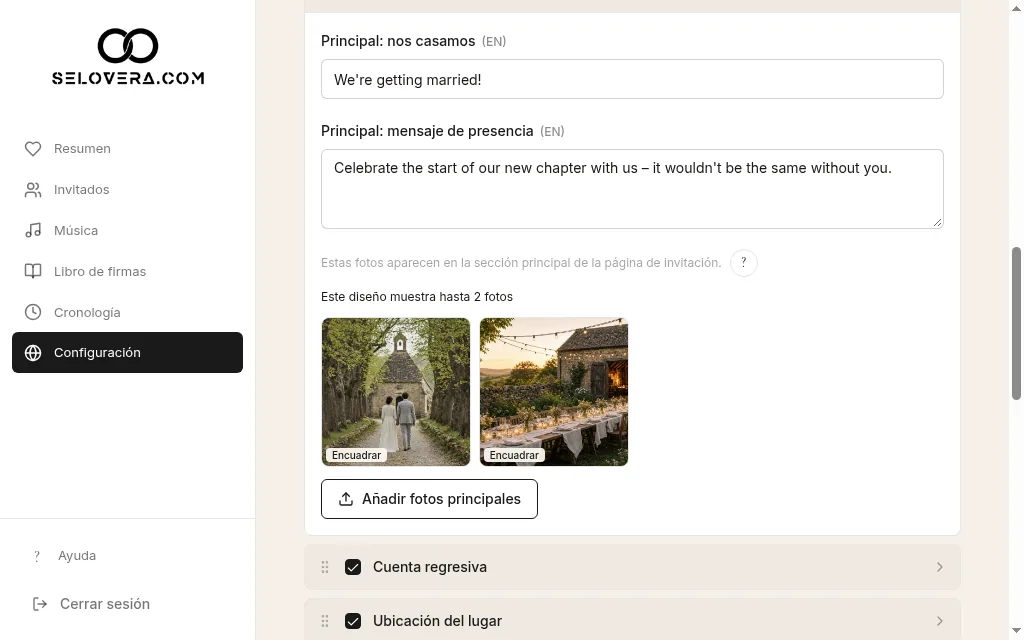Click the page's vertical scrollbar thumb
The image size is (1024, 640).
click(x=1016, y=323)
